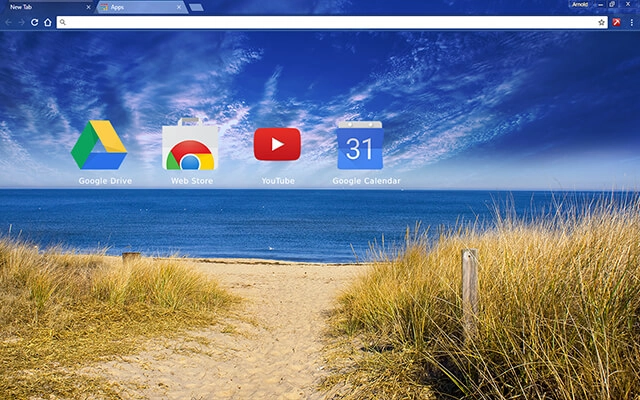Close the Chrome window

[628, 4]
